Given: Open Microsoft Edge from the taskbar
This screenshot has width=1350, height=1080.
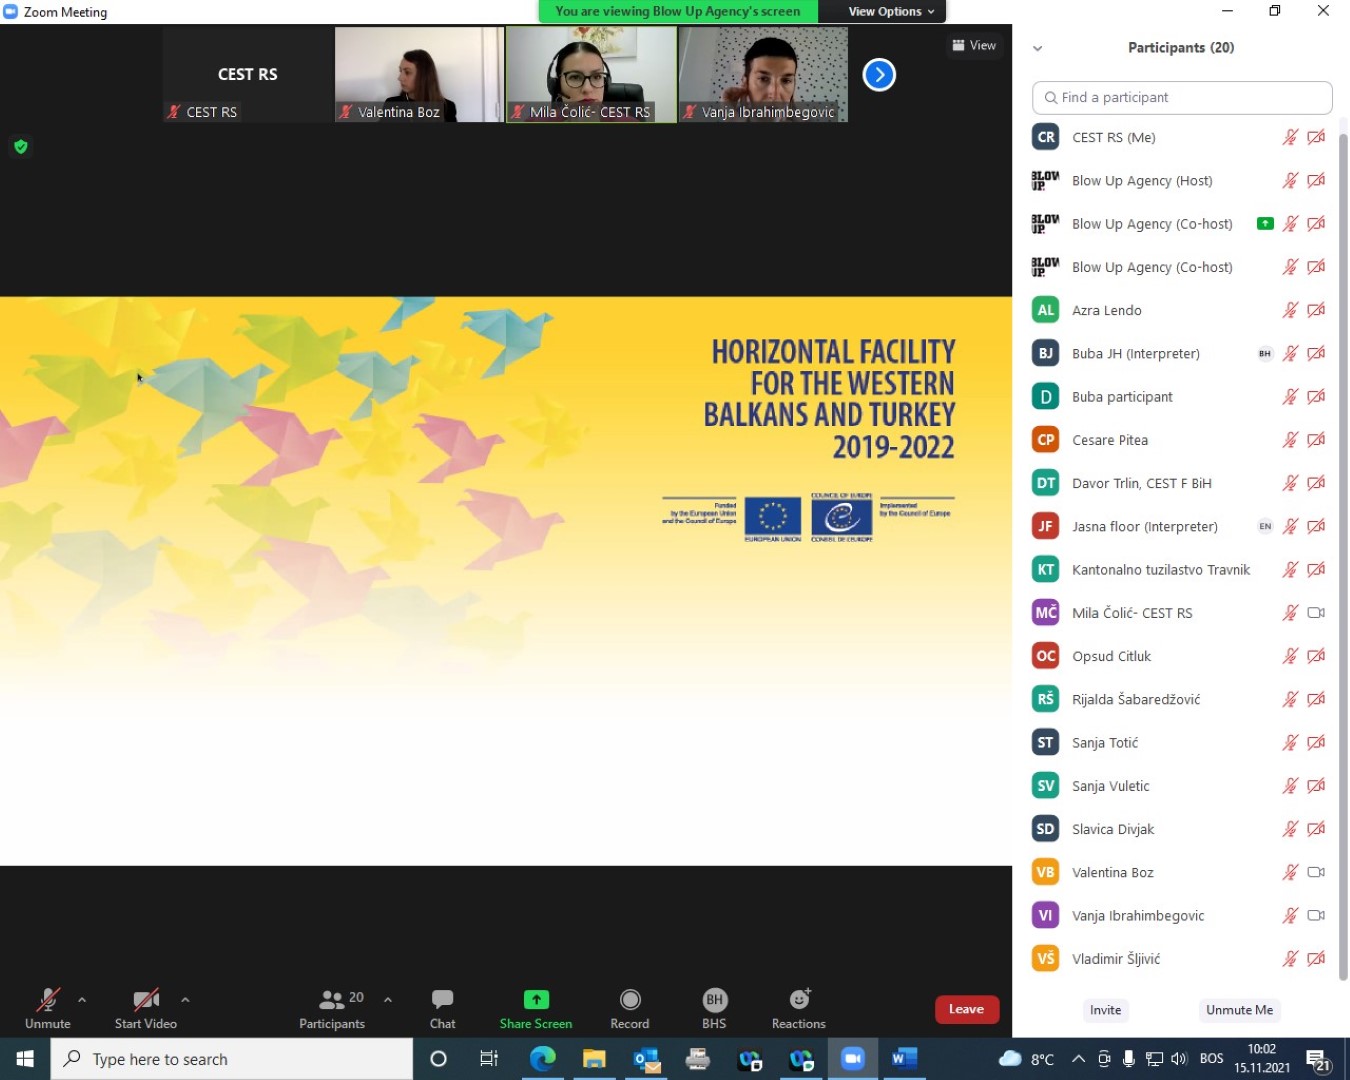Looking at the screenshot, I should pyautogui.click(x=543, y=1059).
